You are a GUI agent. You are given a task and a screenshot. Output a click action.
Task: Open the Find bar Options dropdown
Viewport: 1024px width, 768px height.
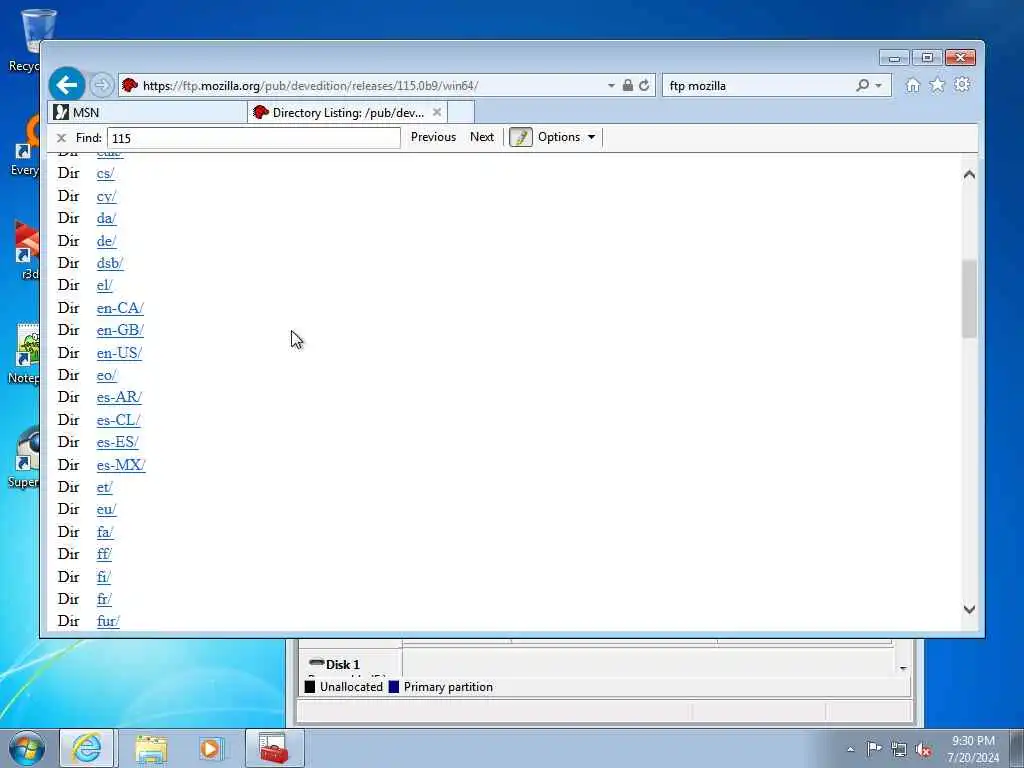(566, 137)
